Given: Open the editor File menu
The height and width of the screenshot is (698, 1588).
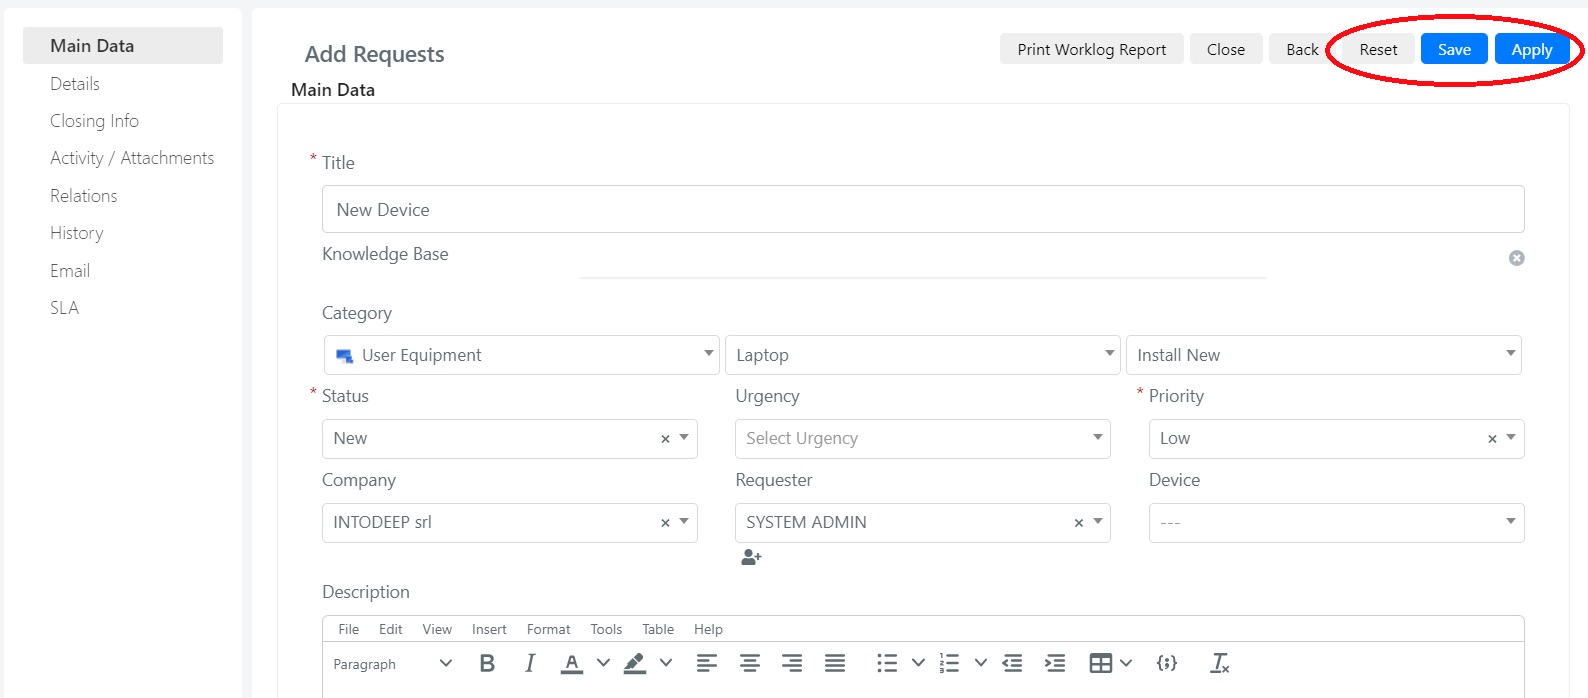Looking at the screenshot, I should point(349,629).
